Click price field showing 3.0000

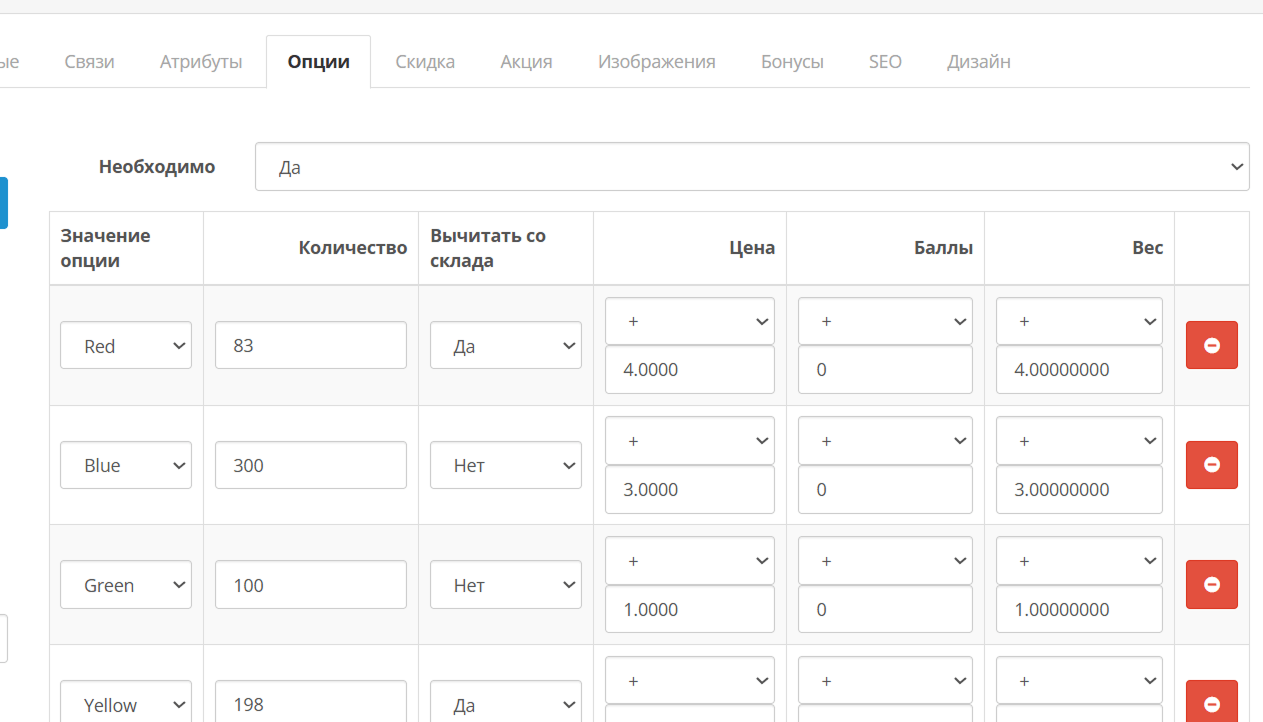pyautogui.click(x=690, y=489)
